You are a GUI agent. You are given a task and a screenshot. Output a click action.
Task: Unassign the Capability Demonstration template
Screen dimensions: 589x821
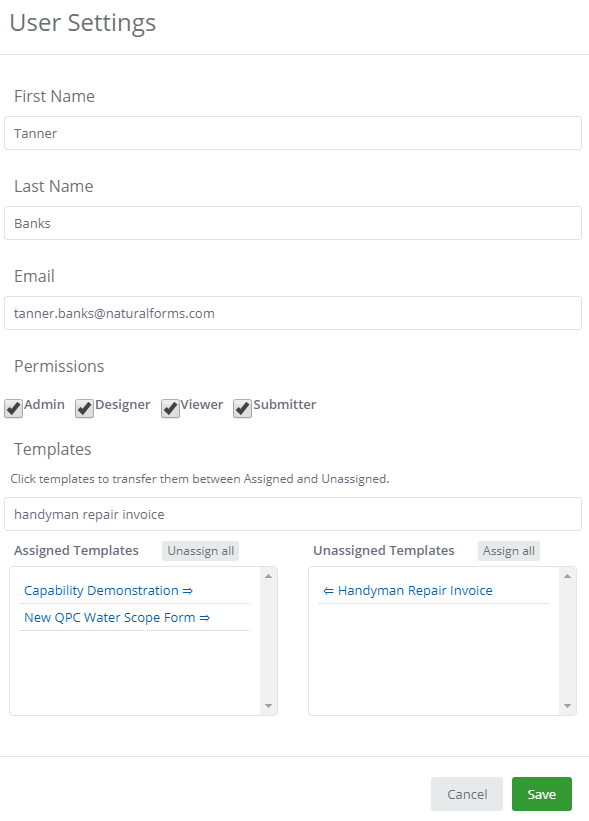click(x=108, y=591)
